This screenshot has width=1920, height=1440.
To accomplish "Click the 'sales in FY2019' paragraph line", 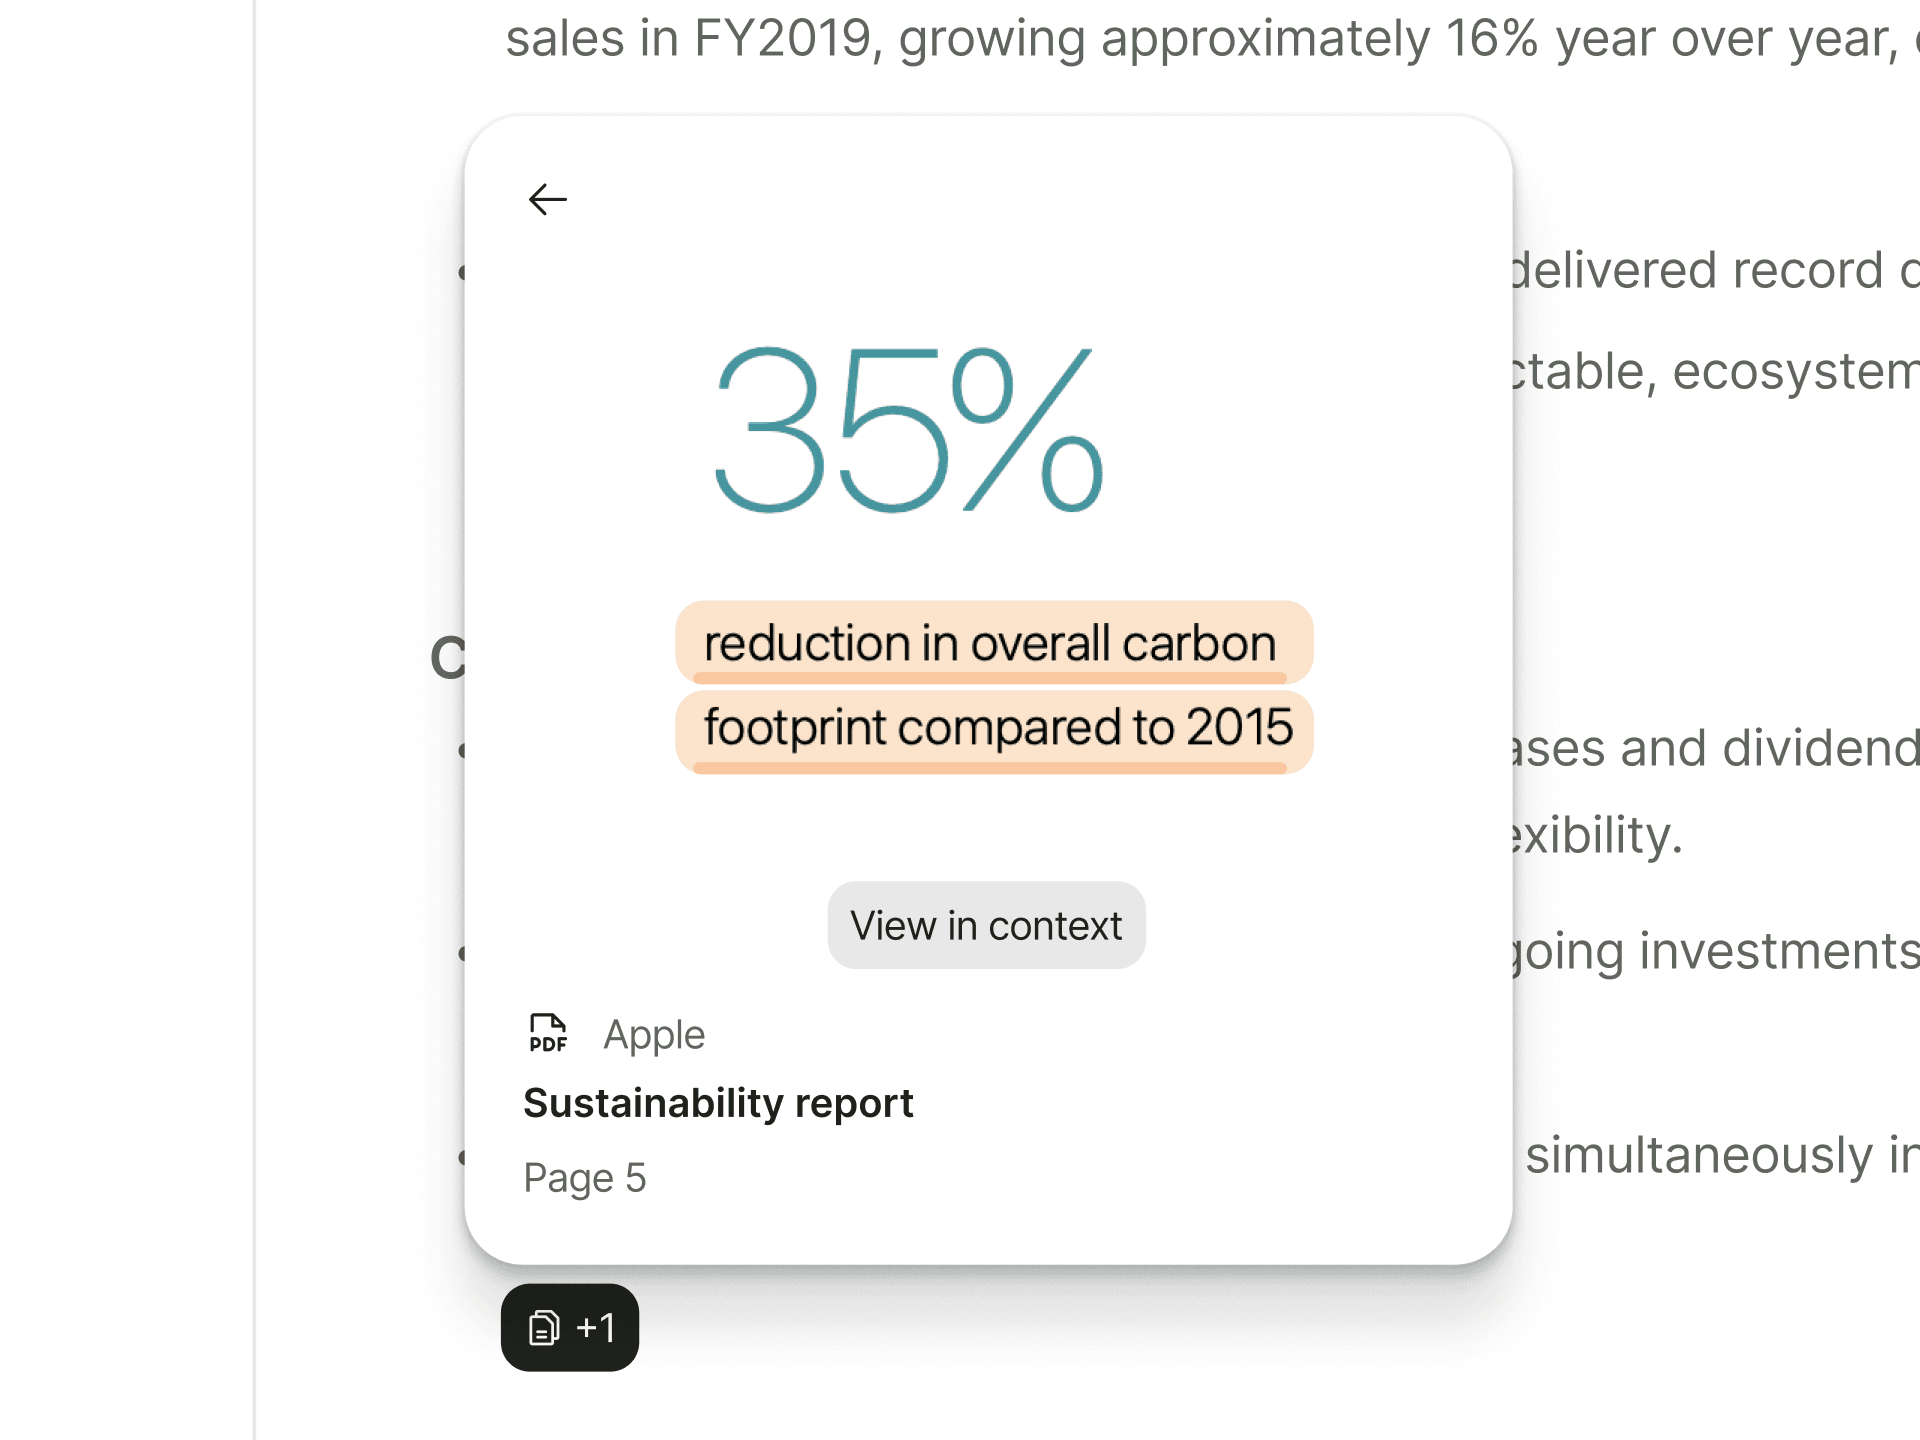I will 1200,40.
